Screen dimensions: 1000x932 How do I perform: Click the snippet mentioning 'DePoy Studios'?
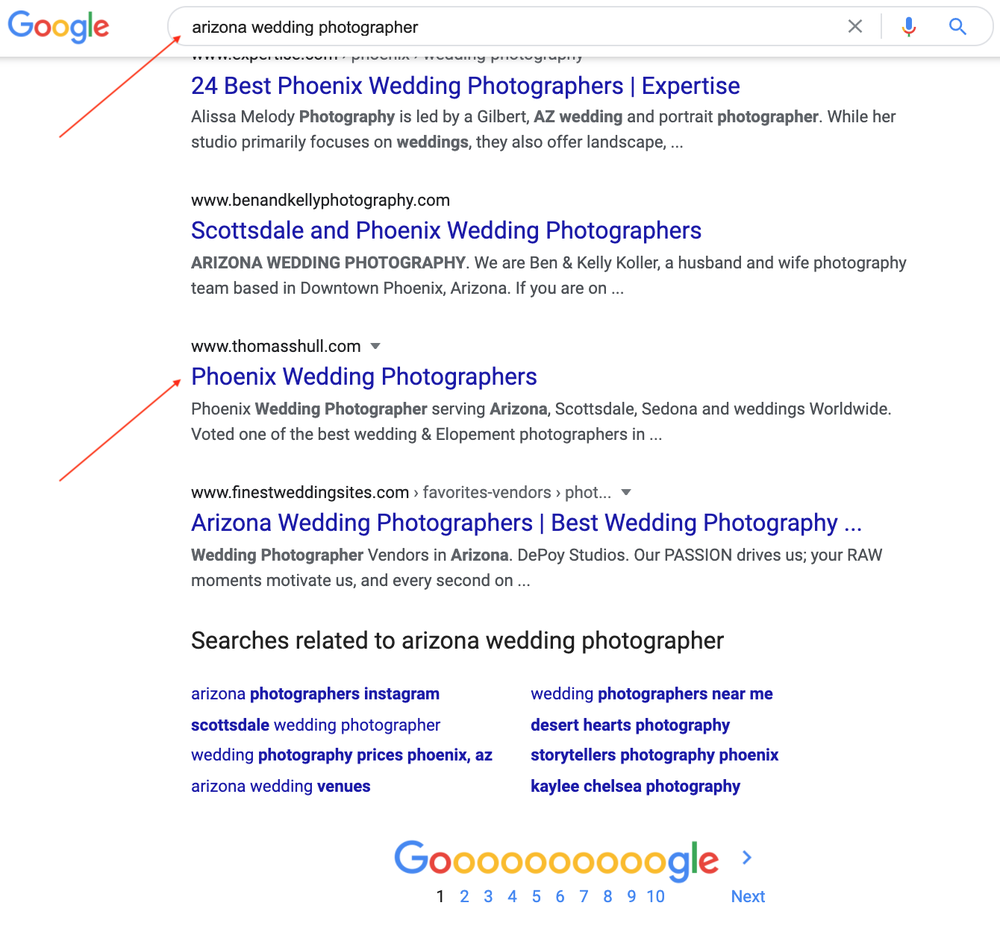click(x=536, y=568)
